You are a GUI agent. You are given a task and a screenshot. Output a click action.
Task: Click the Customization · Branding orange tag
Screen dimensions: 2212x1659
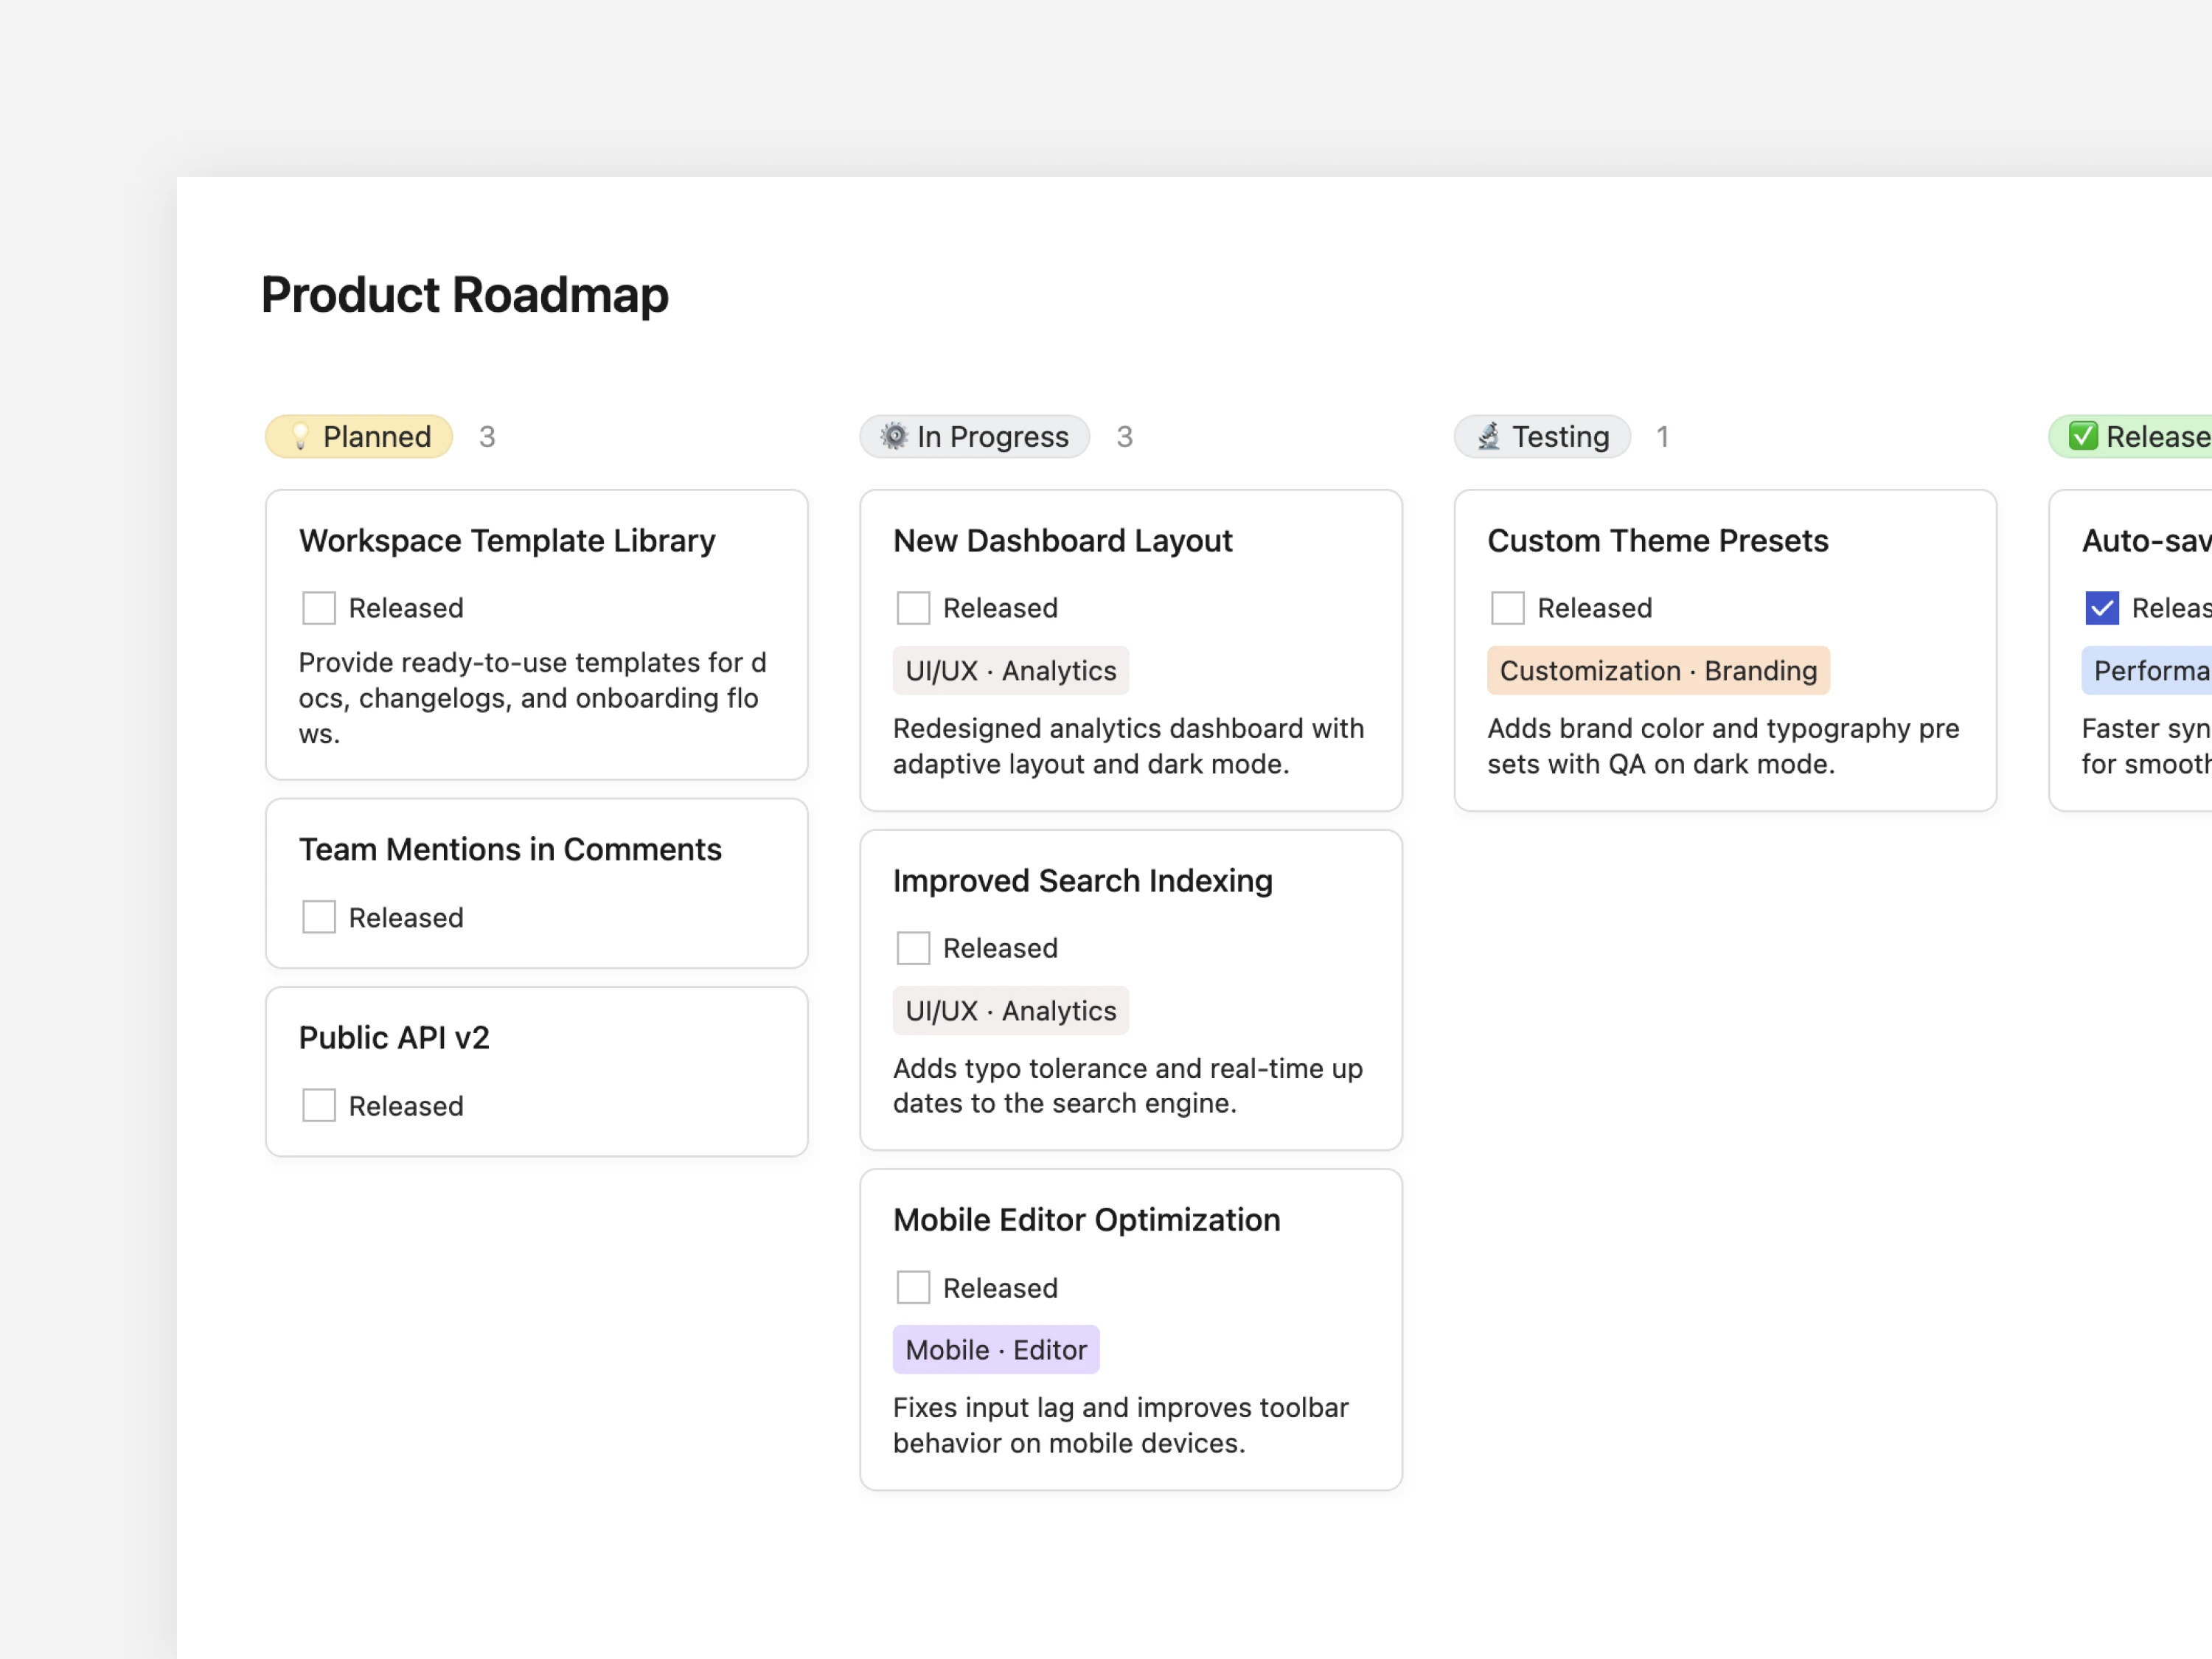[1657, 671]
